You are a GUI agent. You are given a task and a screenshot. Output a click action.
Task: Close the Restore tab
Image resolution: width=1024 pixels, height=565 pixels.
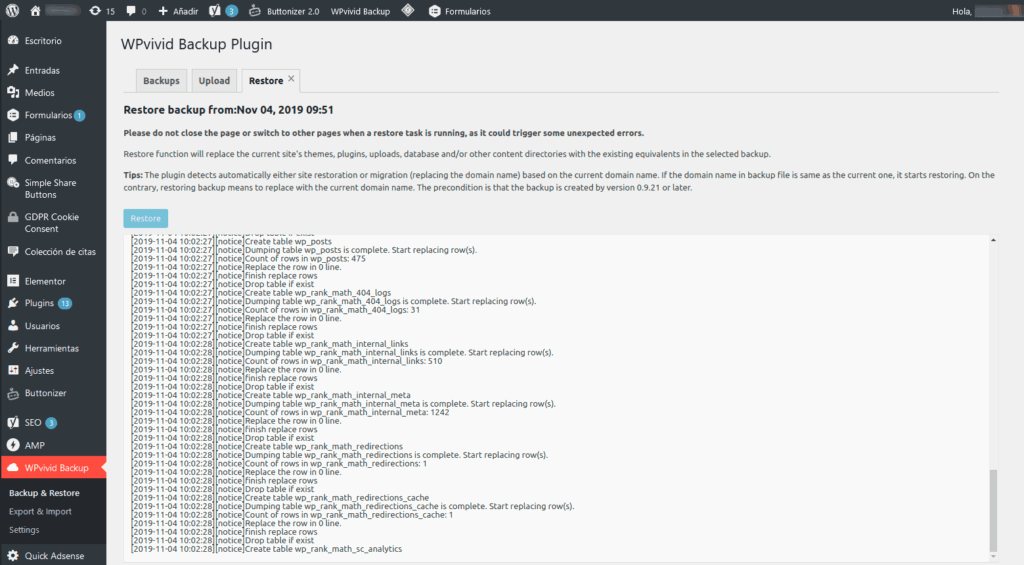pos(291,78)
